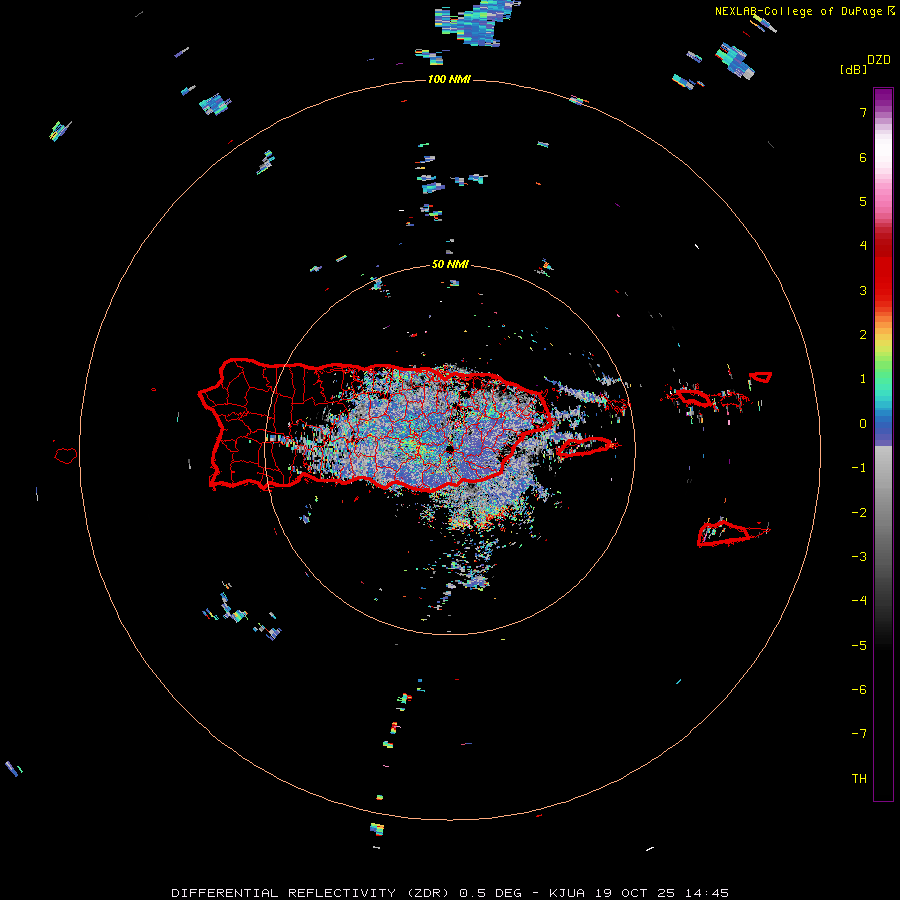Image resolution: width=900 pixels, height=900 pixels.
Task: Click the -3 tick on the color scale
Action: [x=859, y=557]
